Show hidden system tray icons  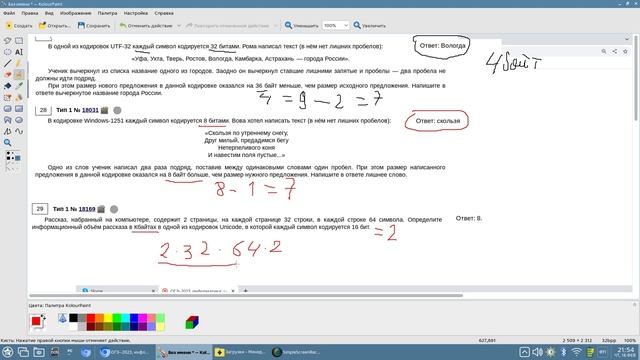pos(524,352)
